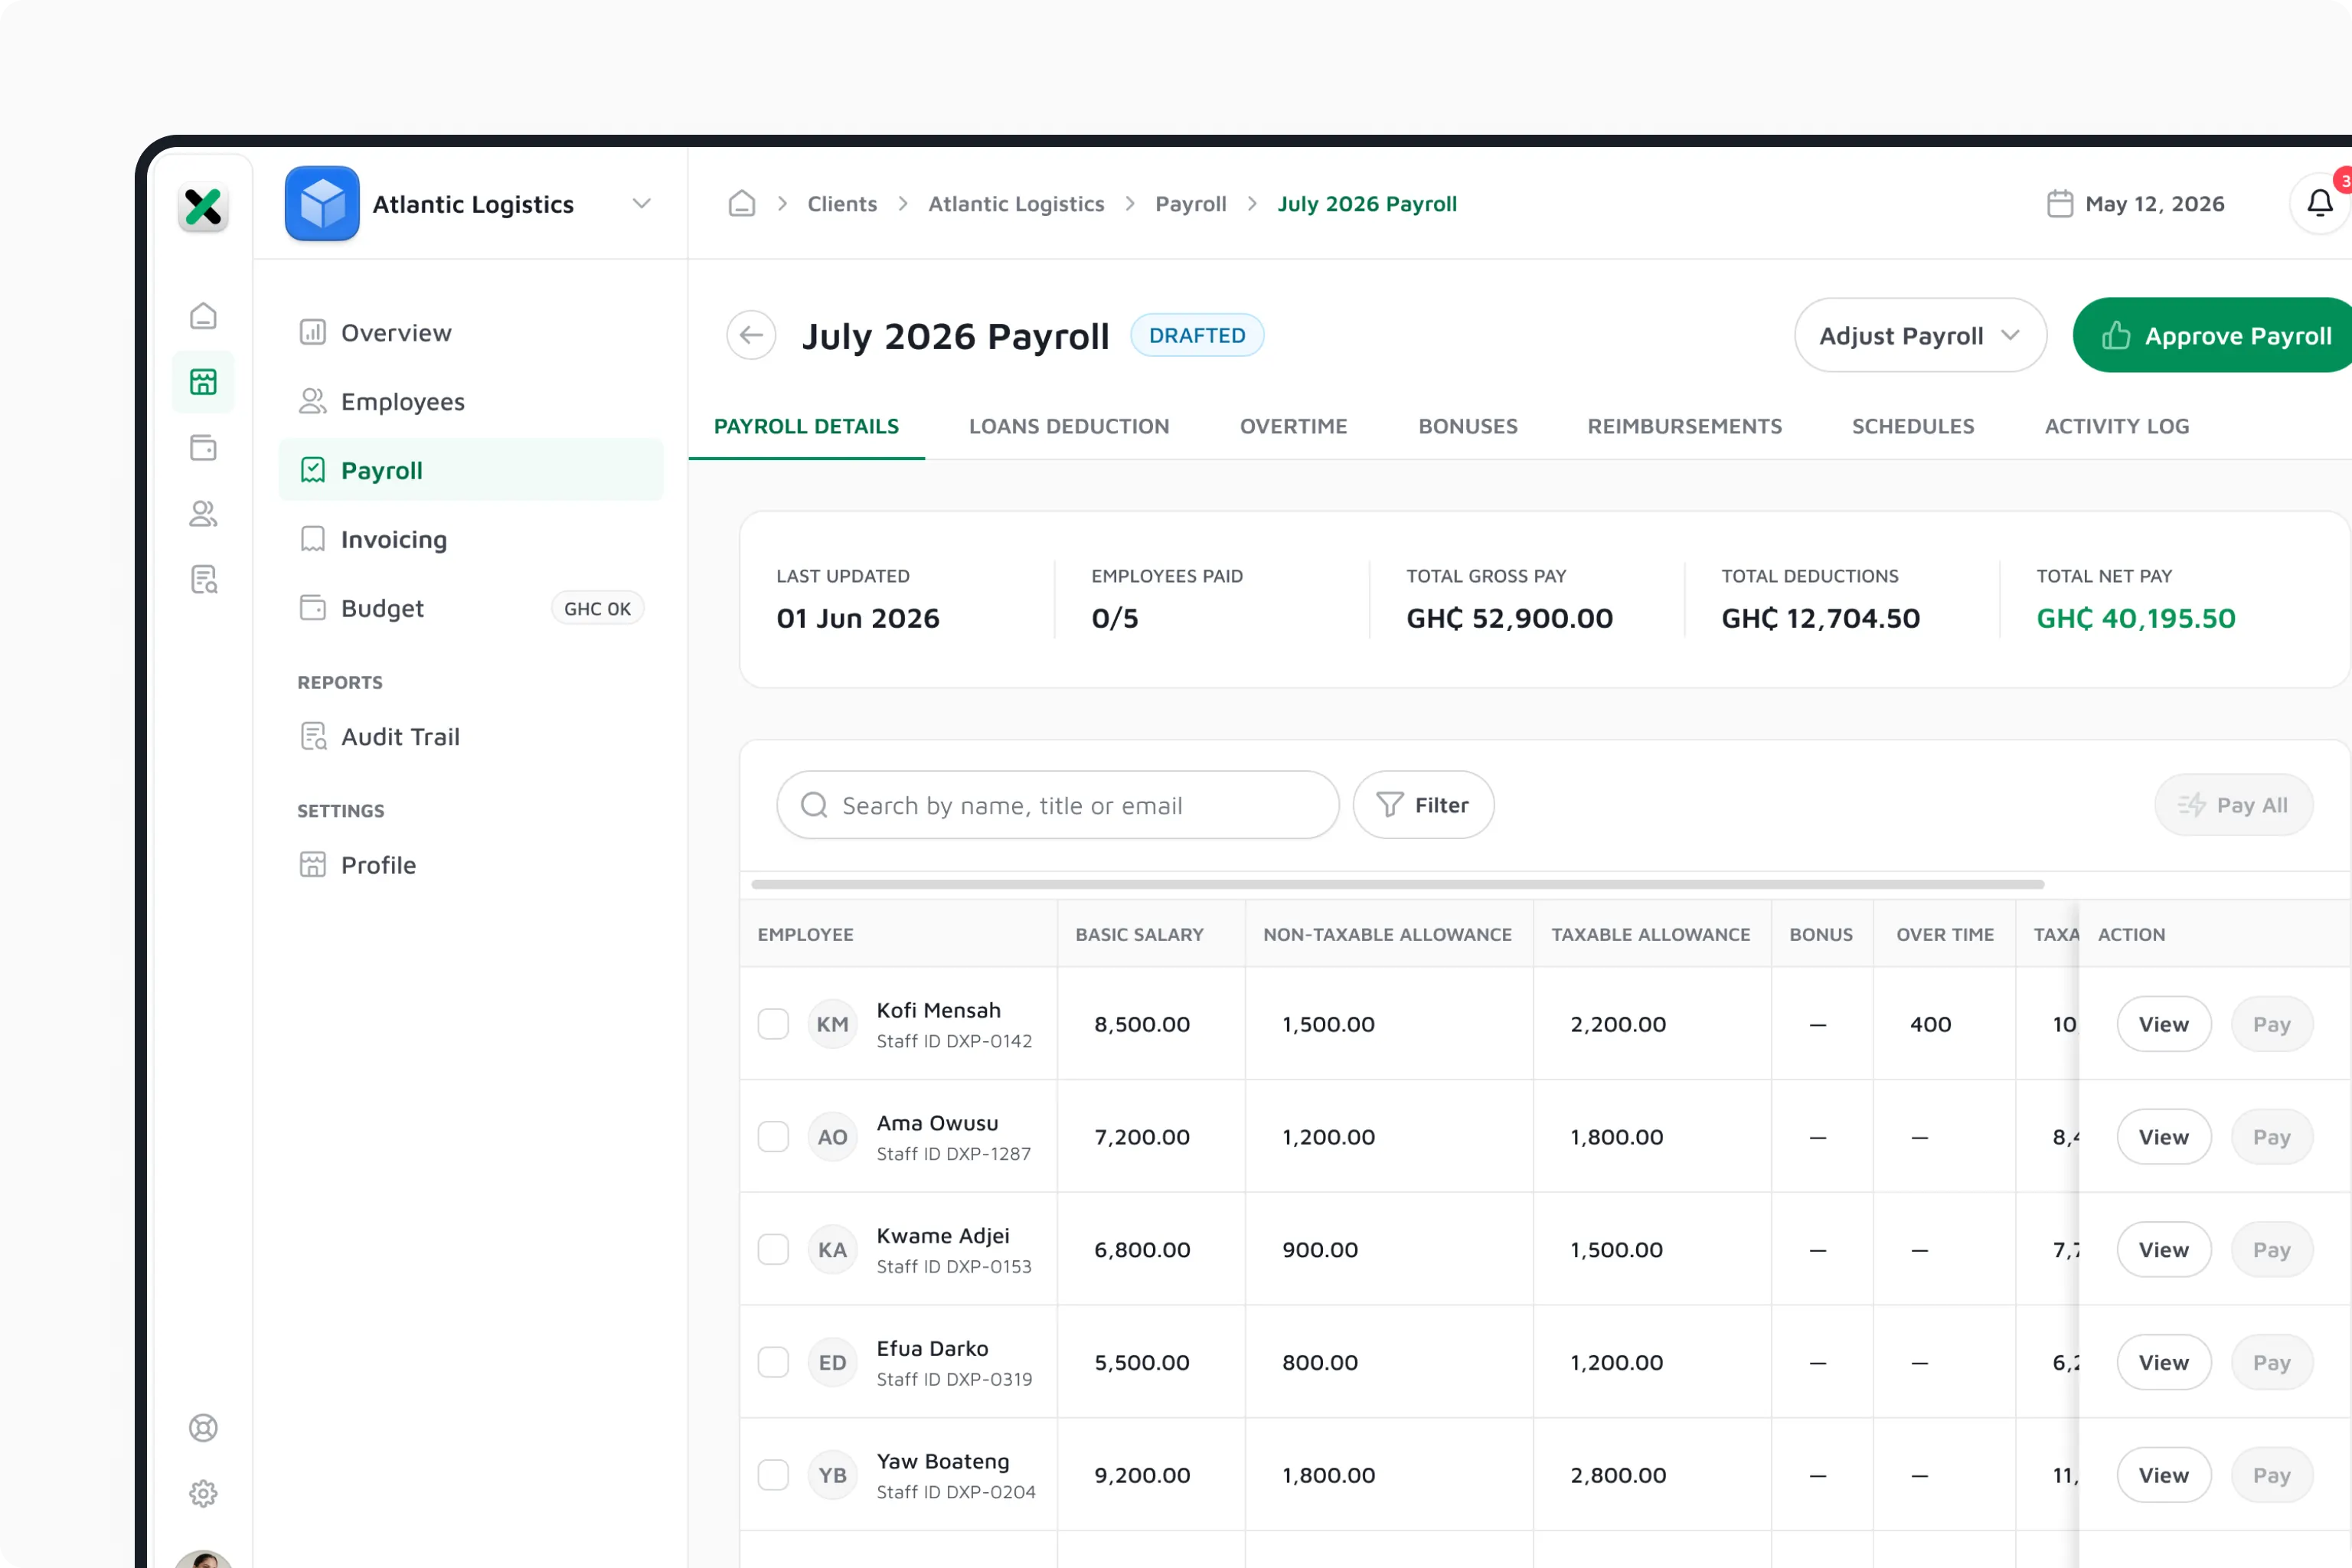Tick the checkbox for Ama Owusu
This screenshot has height=1568, width=2352.
[773, 1137]
